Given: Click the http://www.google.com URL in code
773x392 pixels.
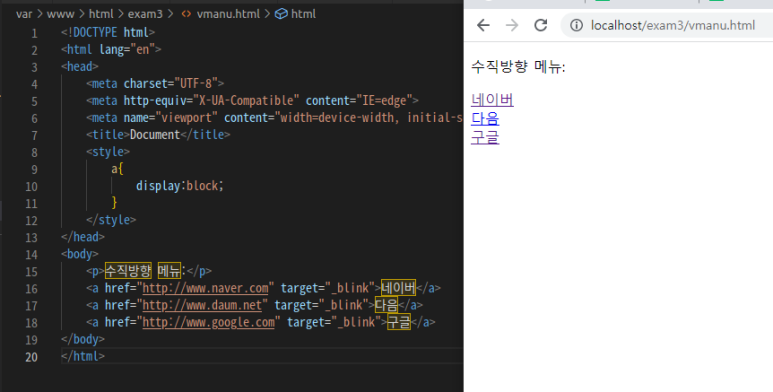Looking at the screenshot, I should (209, 322).
